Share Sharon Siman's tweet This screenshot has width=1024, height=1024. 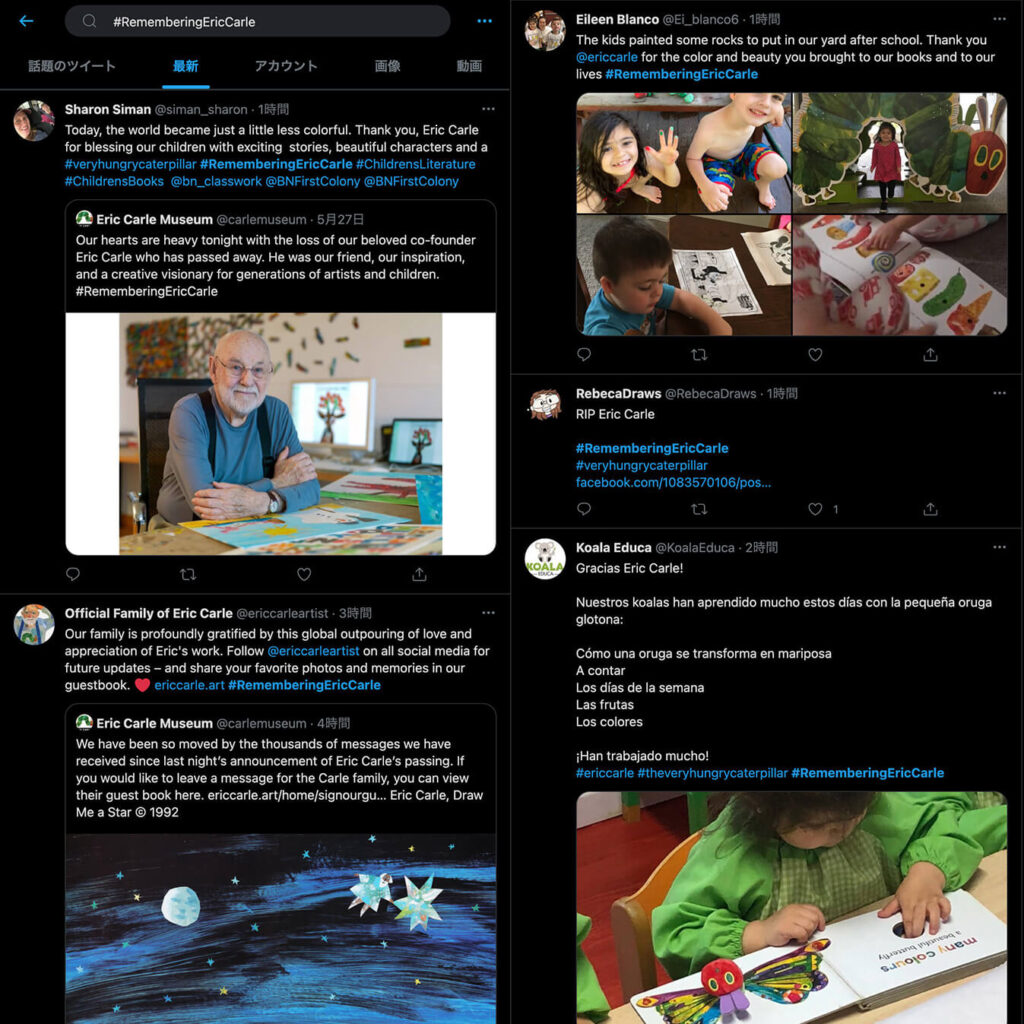coord(419,574)
